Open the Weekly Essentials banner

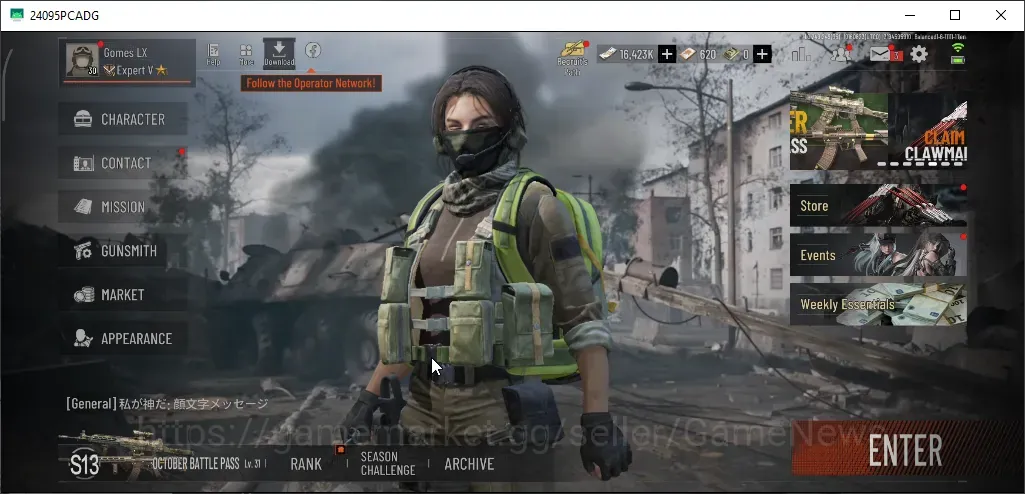pyautogui.click(x=878, y=304)
